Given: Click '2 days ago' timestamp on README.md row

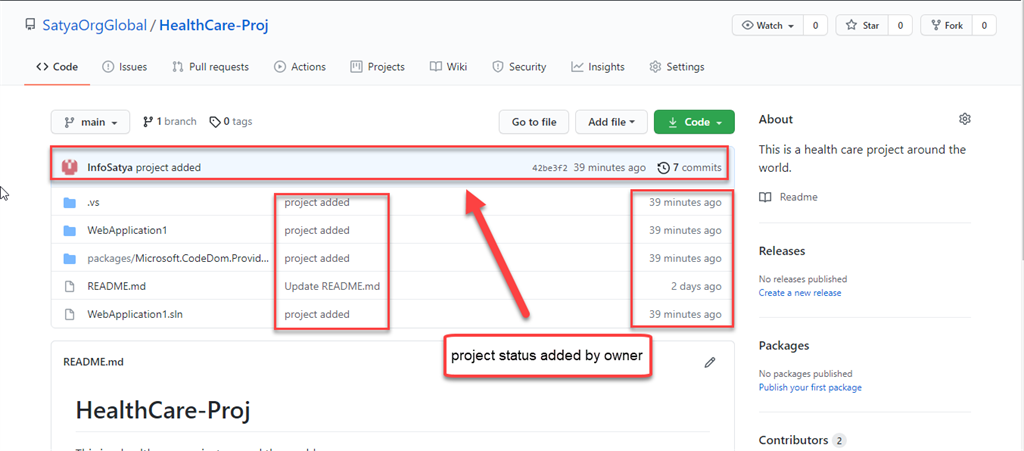Looking at the screenshot, I should (696, 286).
